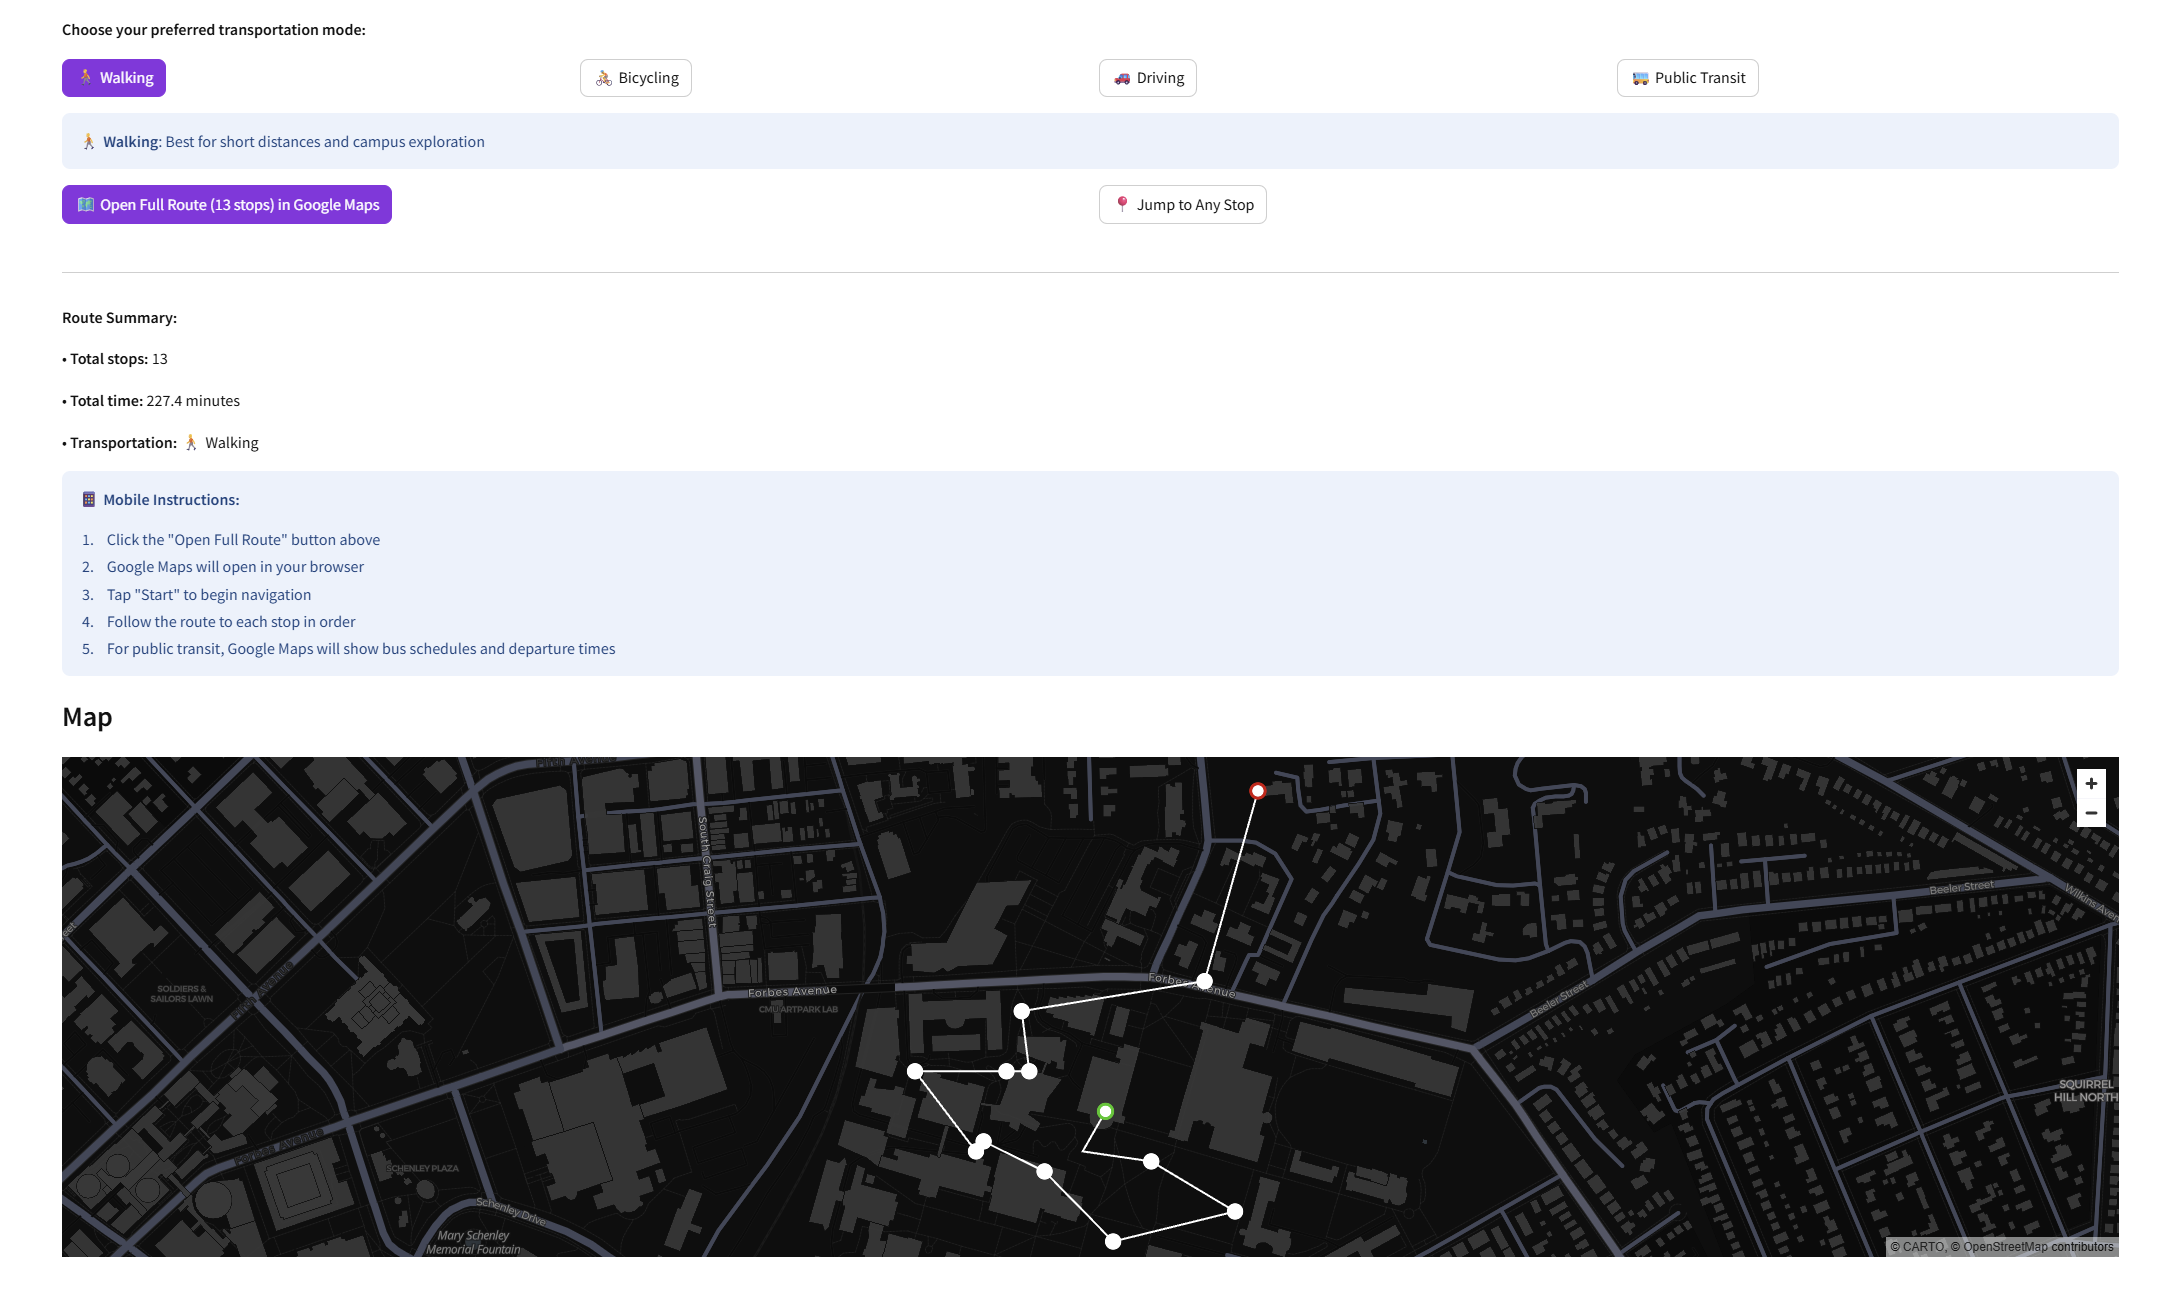Click the zoom-in plus icon on the map

[x=2091, y=783]
